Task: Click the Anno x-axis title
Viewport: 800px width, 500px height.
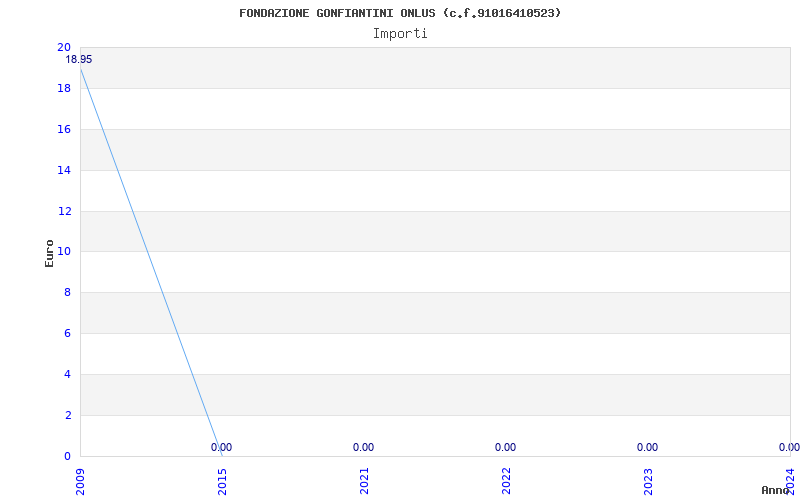Action: (x=775, y=490)
